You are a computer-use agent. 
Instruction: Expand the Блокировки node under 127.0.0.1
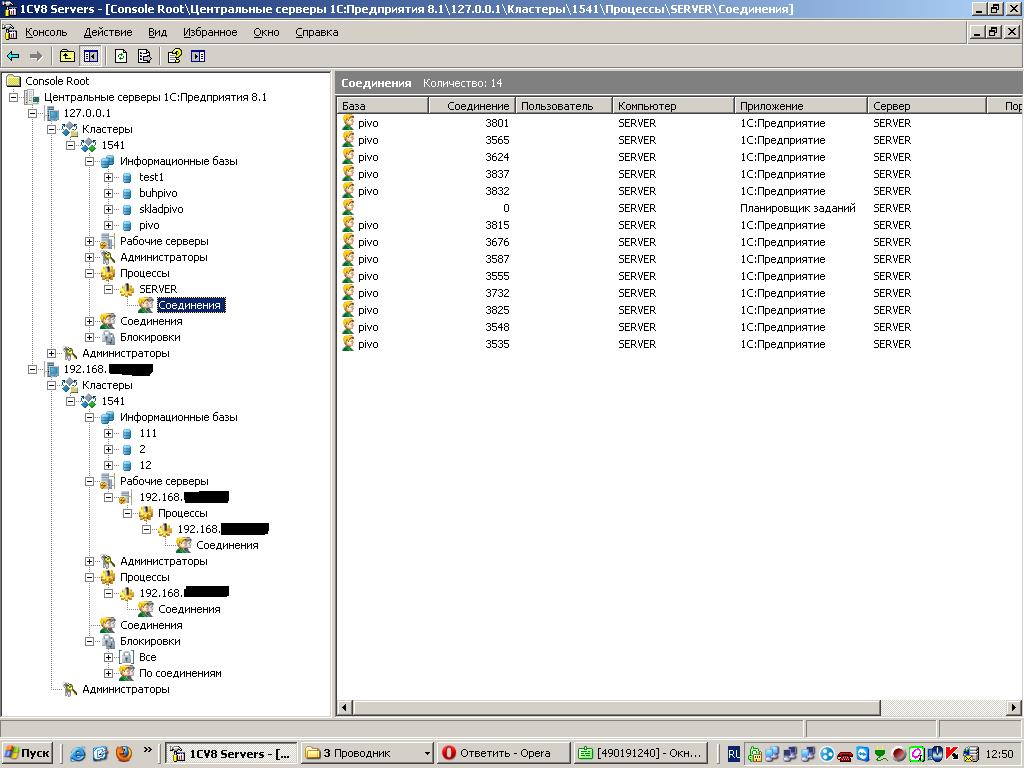point(89,337)
